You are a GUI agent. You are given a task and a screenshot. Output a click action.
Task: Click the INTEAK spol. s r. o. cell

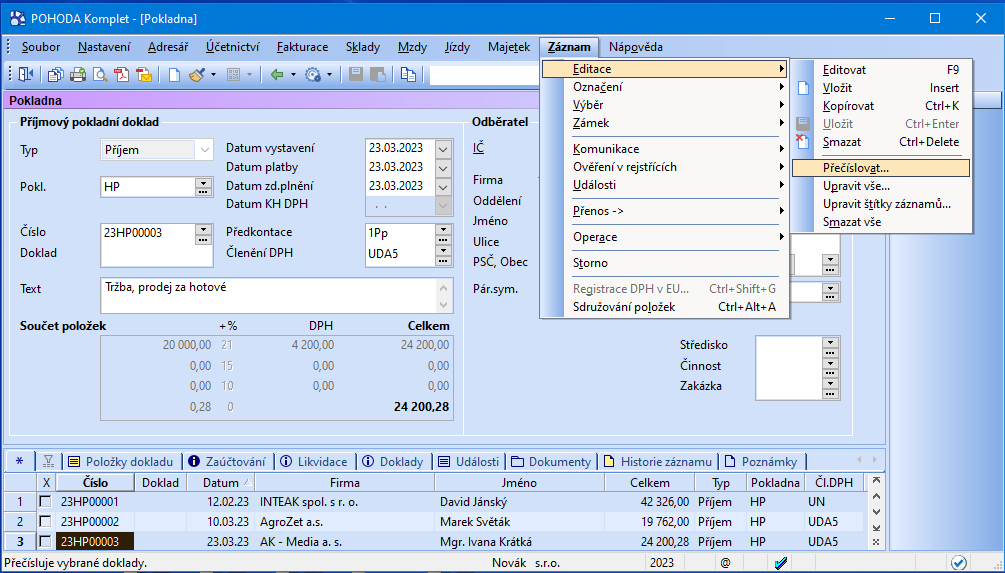344,502
